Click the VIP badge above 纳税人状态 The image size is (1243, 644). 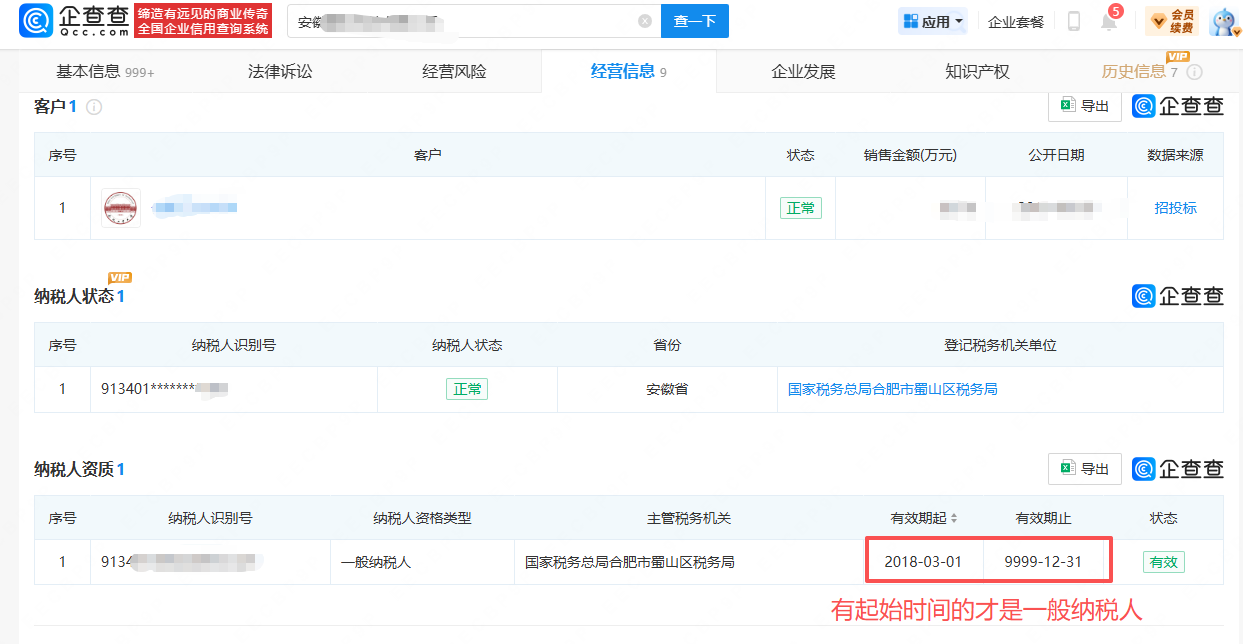point(120,277)
